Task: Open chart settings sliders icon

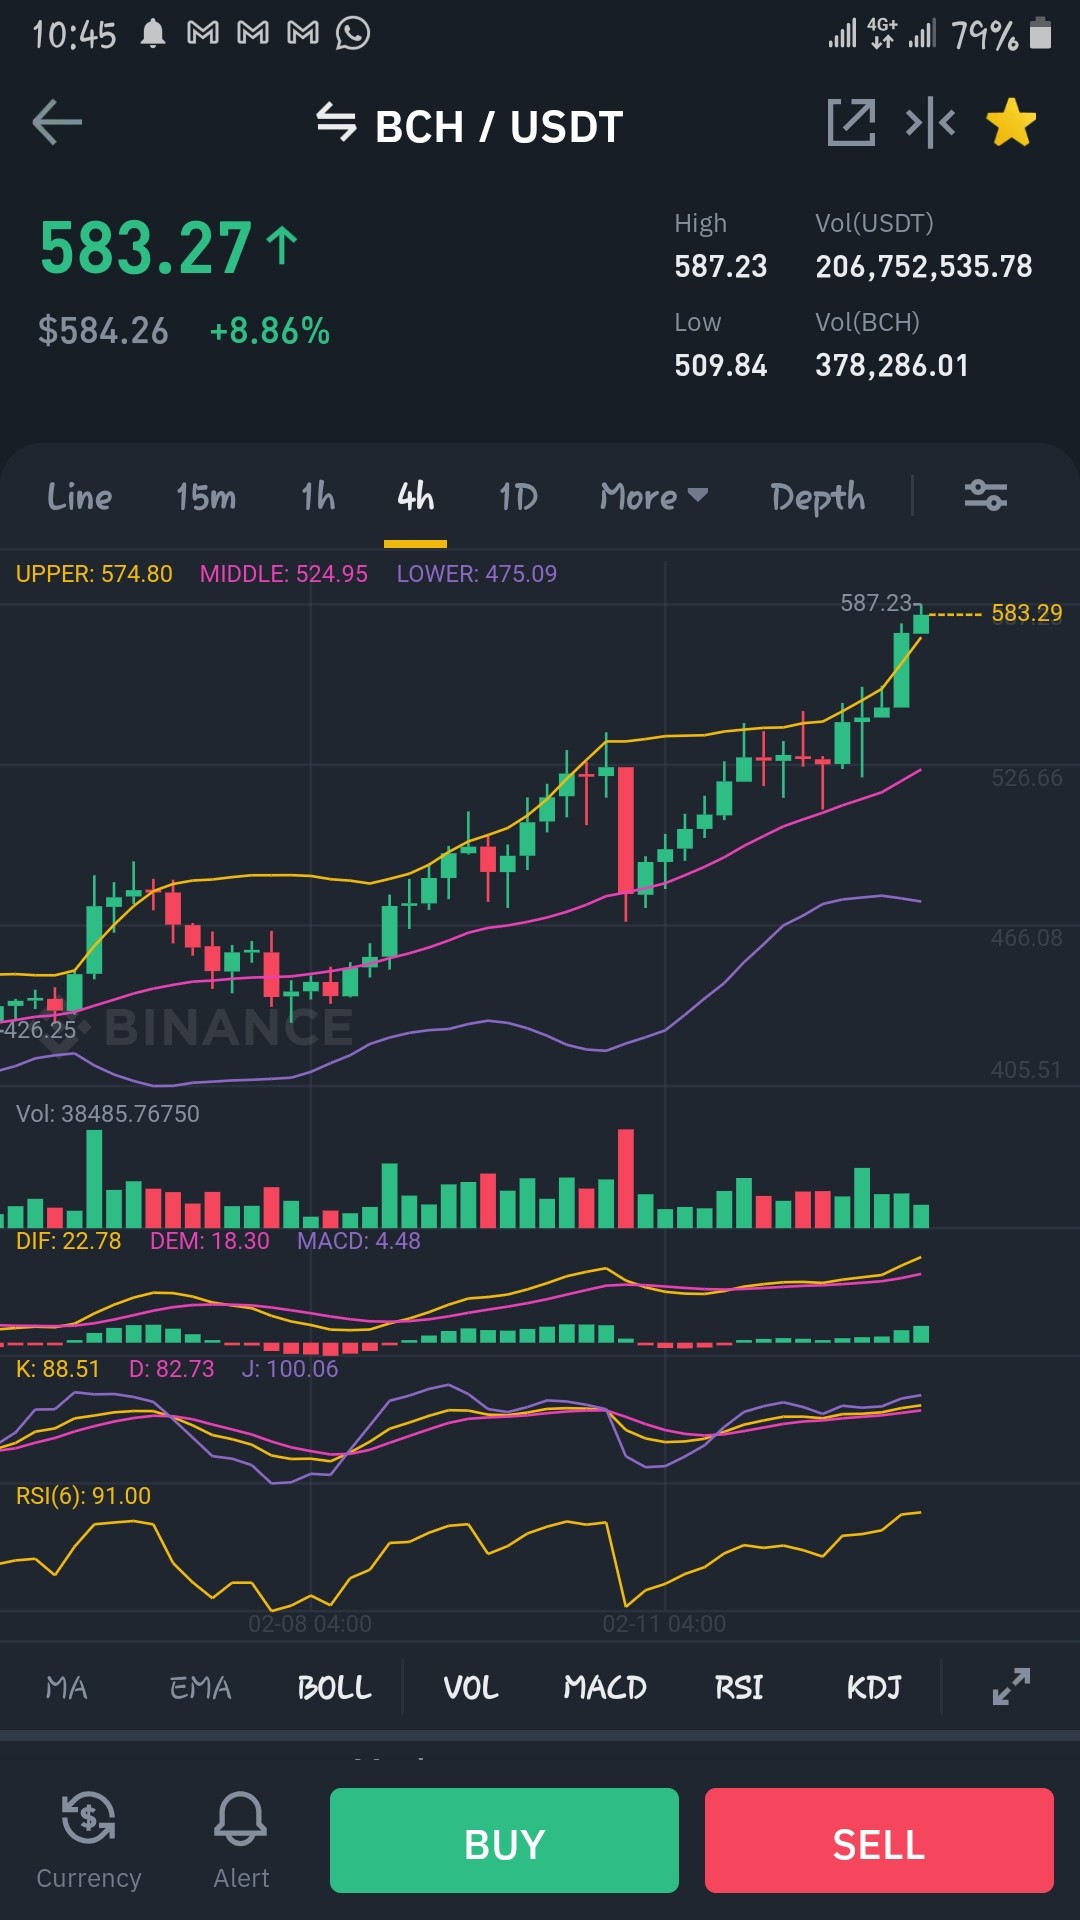Action: click(x=985, y=495)
